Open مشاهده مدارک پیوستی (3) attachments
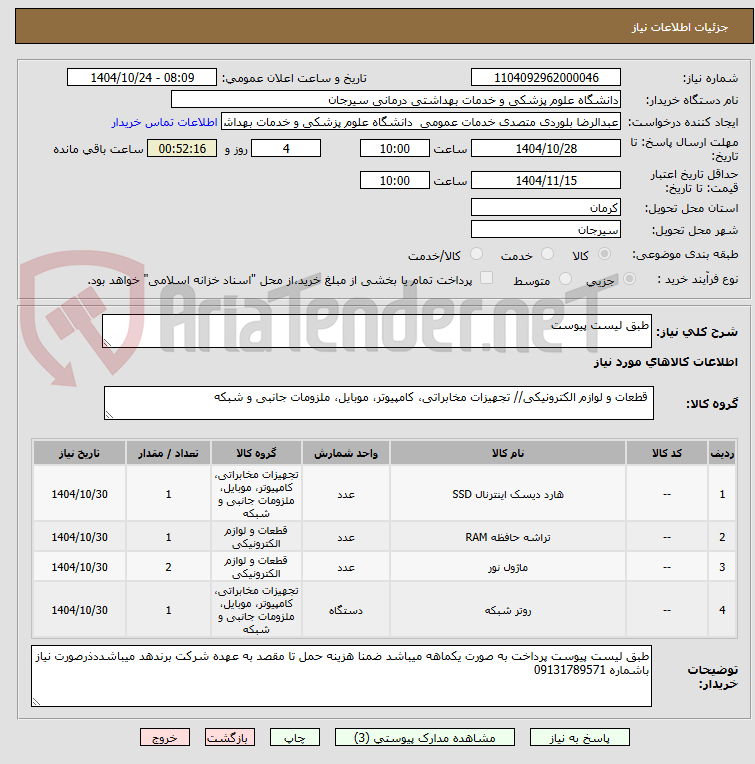This screenshot has height=764, width=755. pyautogui.click(x=424, y=738)
